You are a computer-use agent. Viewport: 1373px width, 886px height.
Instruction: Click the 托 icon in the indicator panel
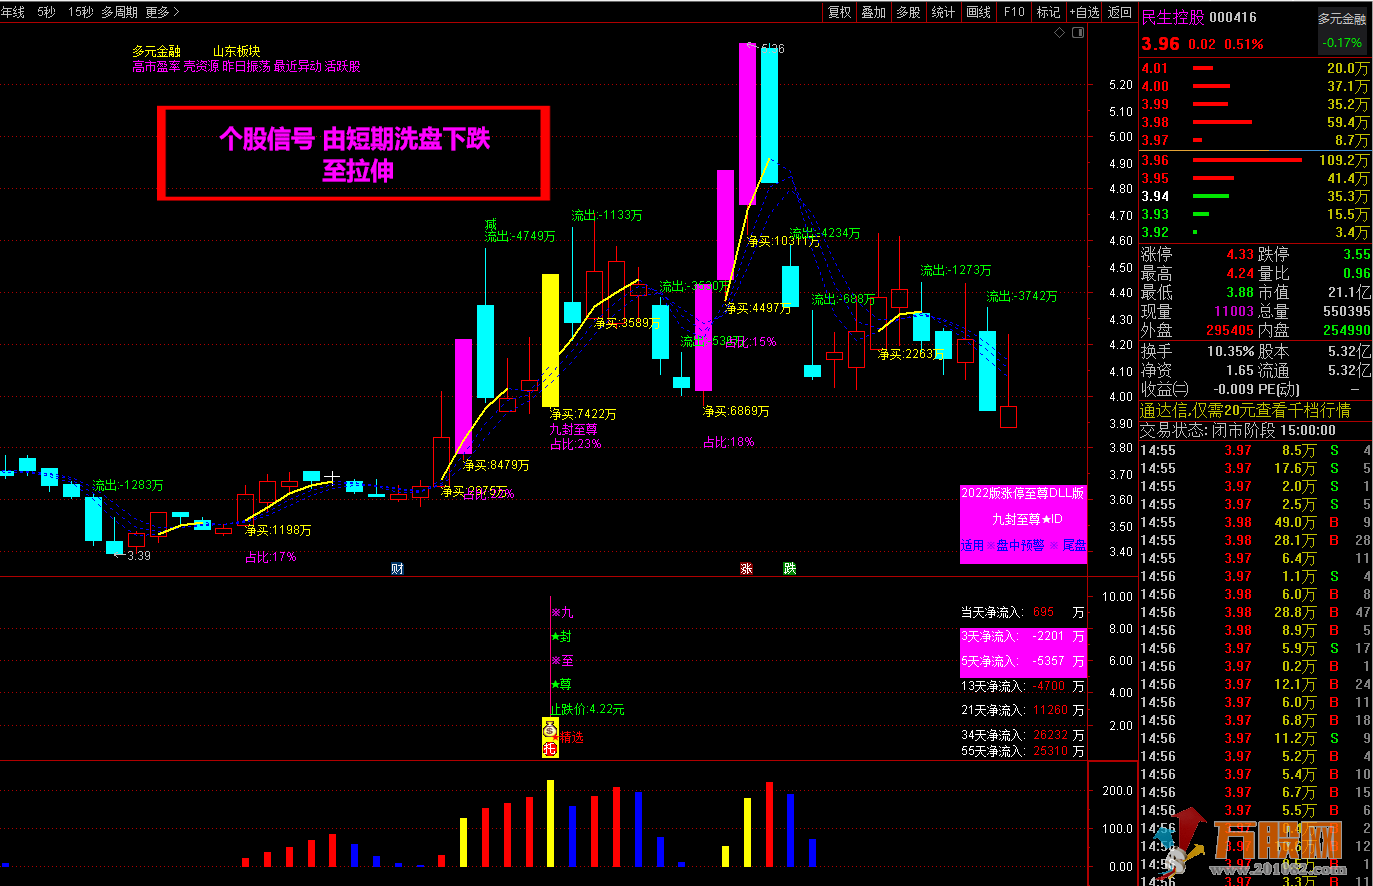click(550, 747)
